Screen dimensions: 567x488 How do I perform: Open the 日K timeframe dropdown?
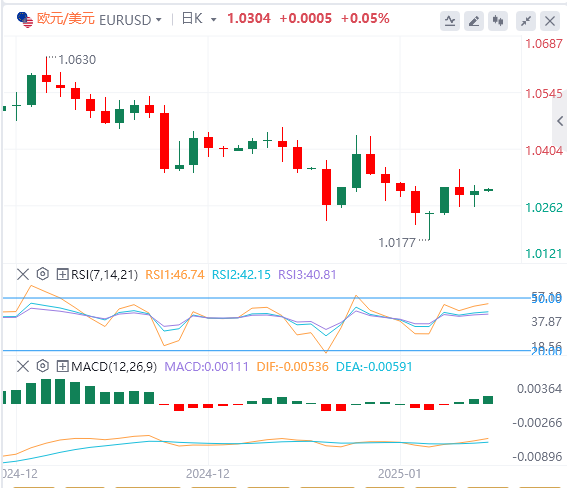213,20
